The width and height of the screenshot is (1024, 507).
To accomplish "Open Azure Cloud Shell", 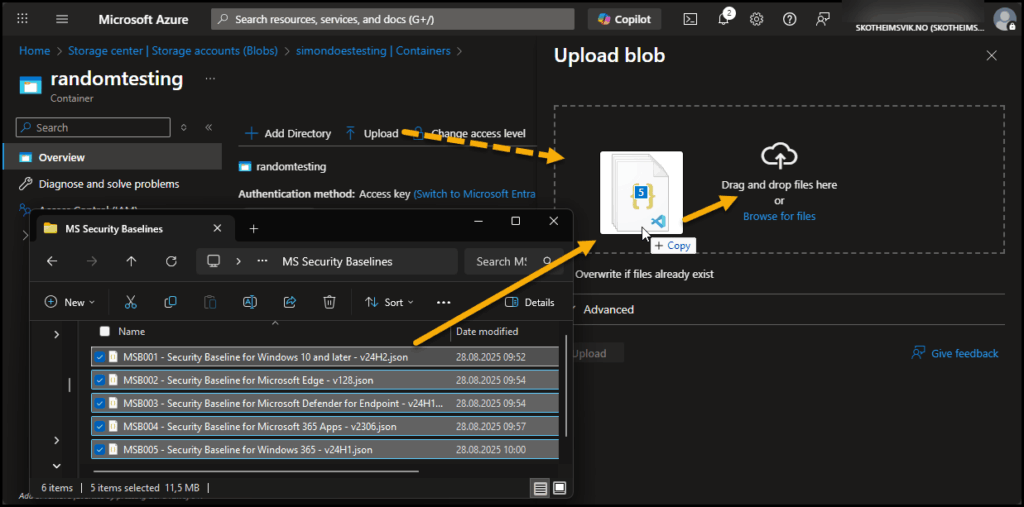I will click(690, 19).
